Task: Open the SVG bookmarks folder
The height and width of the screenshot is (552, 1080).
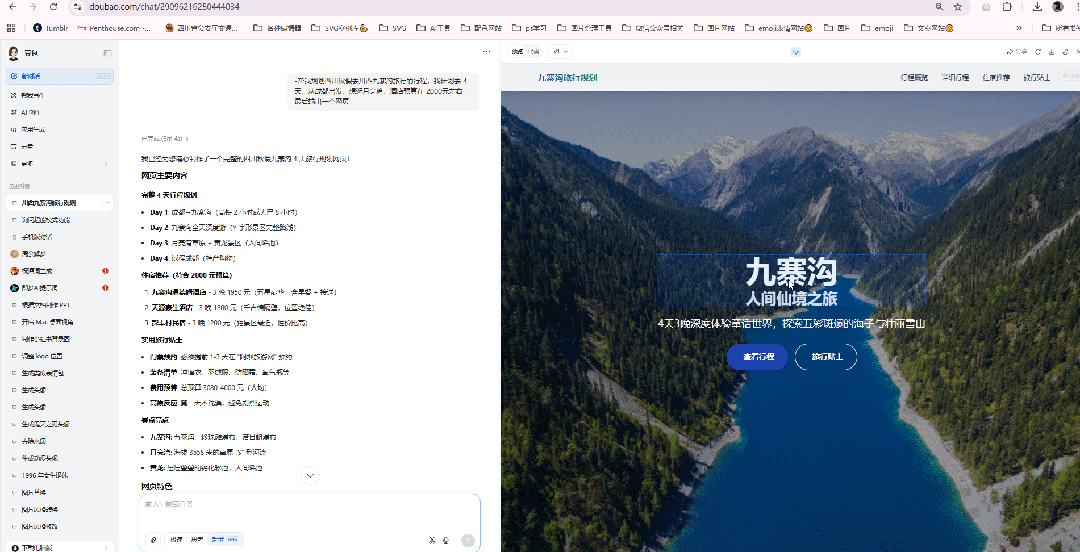Action: tap(393, 28)
